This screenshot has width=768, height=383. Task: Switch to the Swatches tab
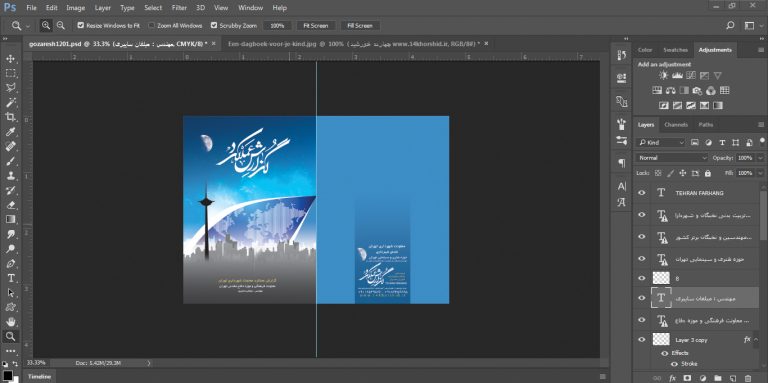[x=675, y=50]
